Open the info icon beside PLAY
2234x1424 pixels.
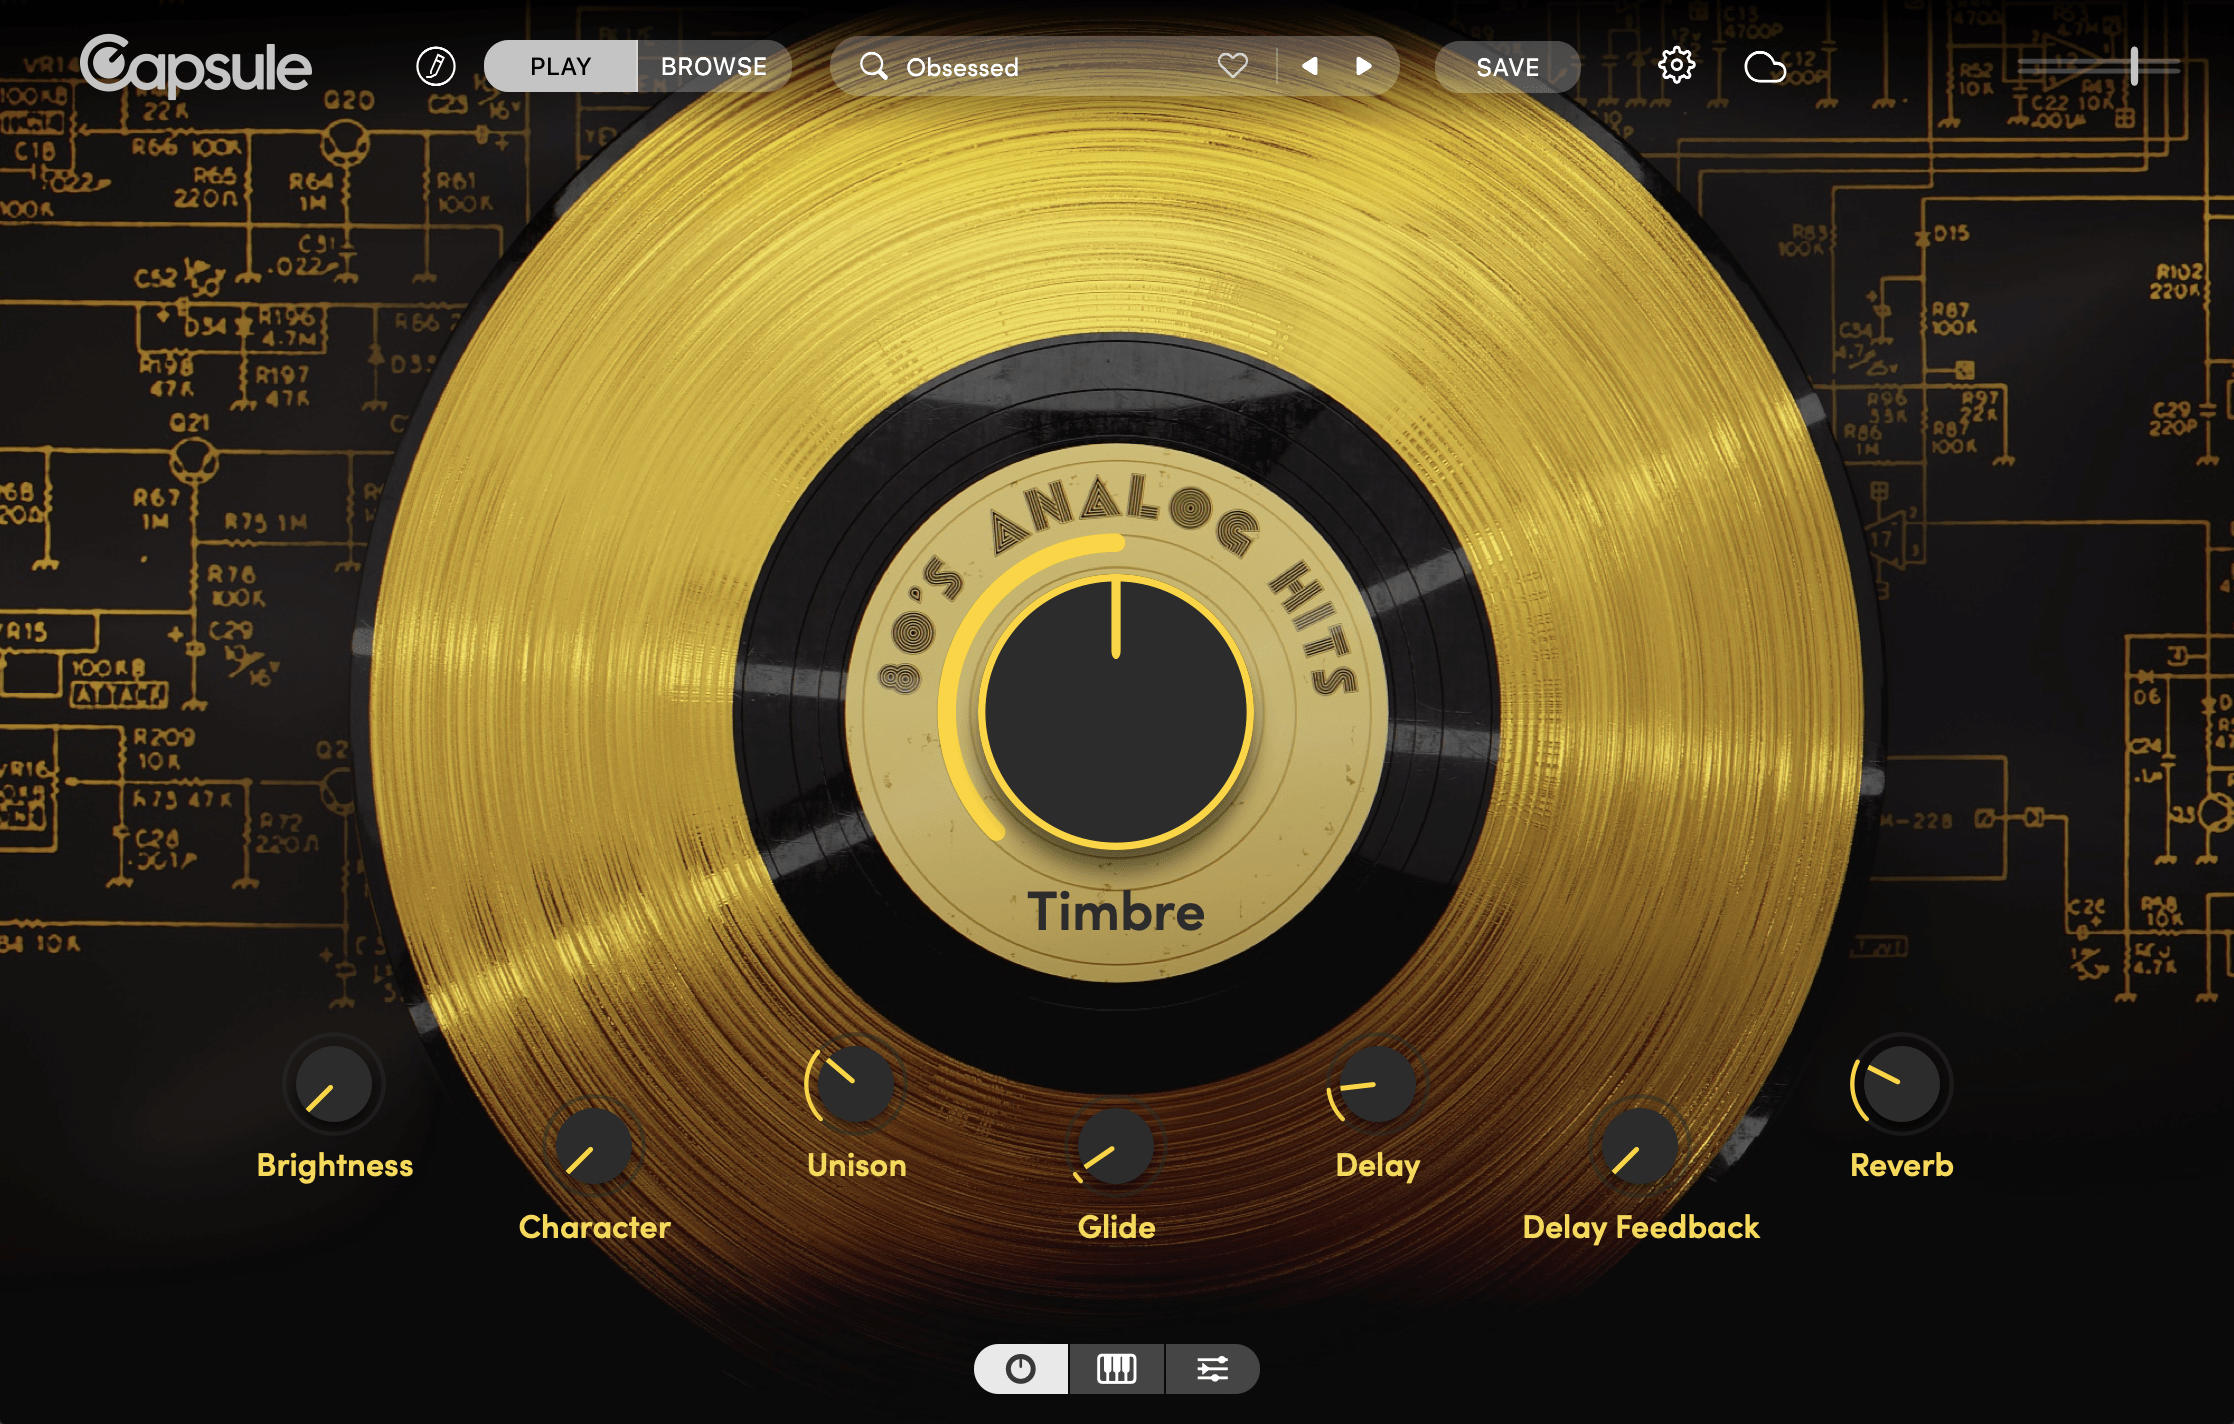point(436,67)
